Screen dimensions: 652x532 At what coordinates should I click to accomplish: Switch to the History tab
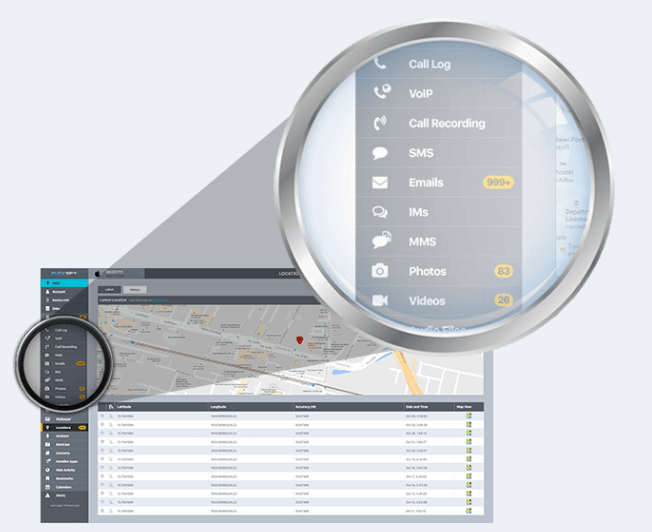(x=133, y=290)
